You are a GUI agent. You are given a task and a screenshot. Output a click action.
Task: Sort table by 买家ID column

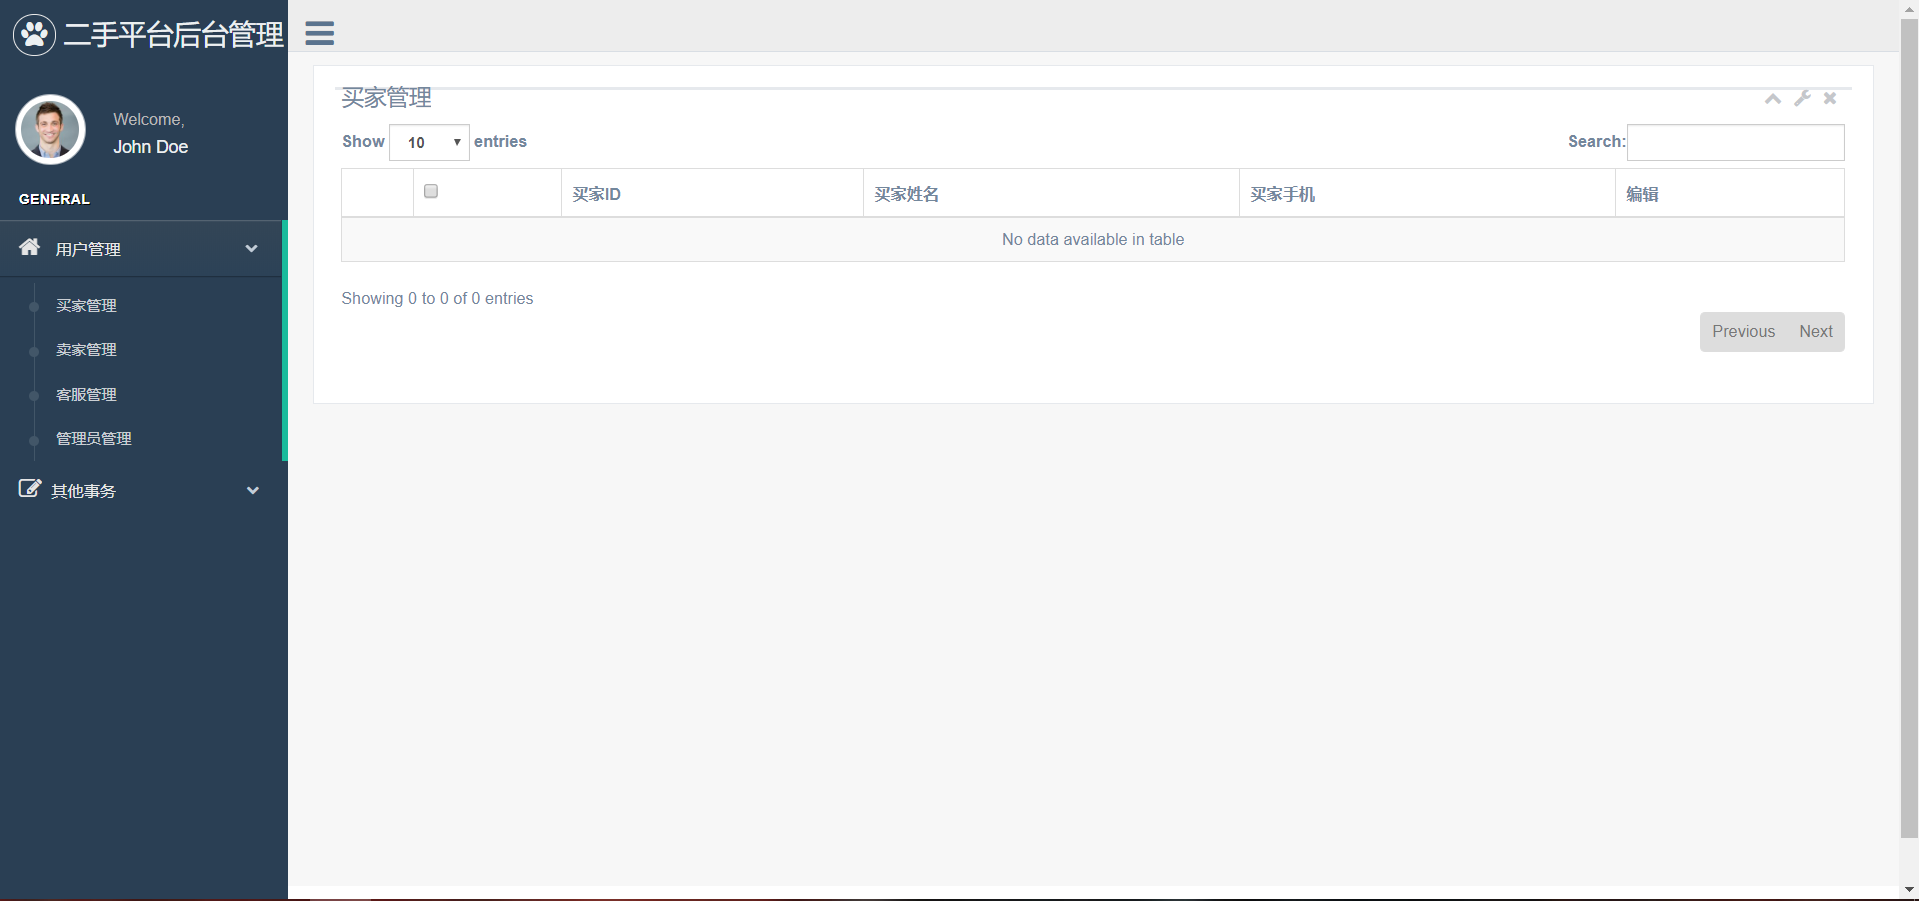point(712,194)
